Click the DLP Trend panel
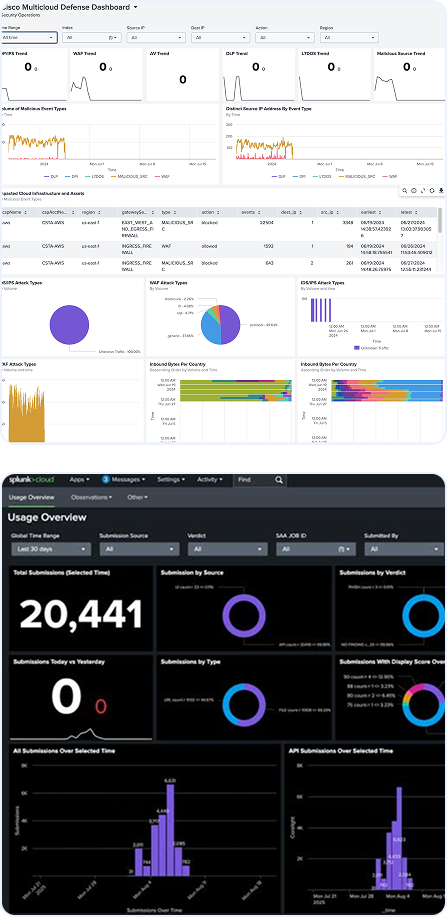 click(259, 75)
